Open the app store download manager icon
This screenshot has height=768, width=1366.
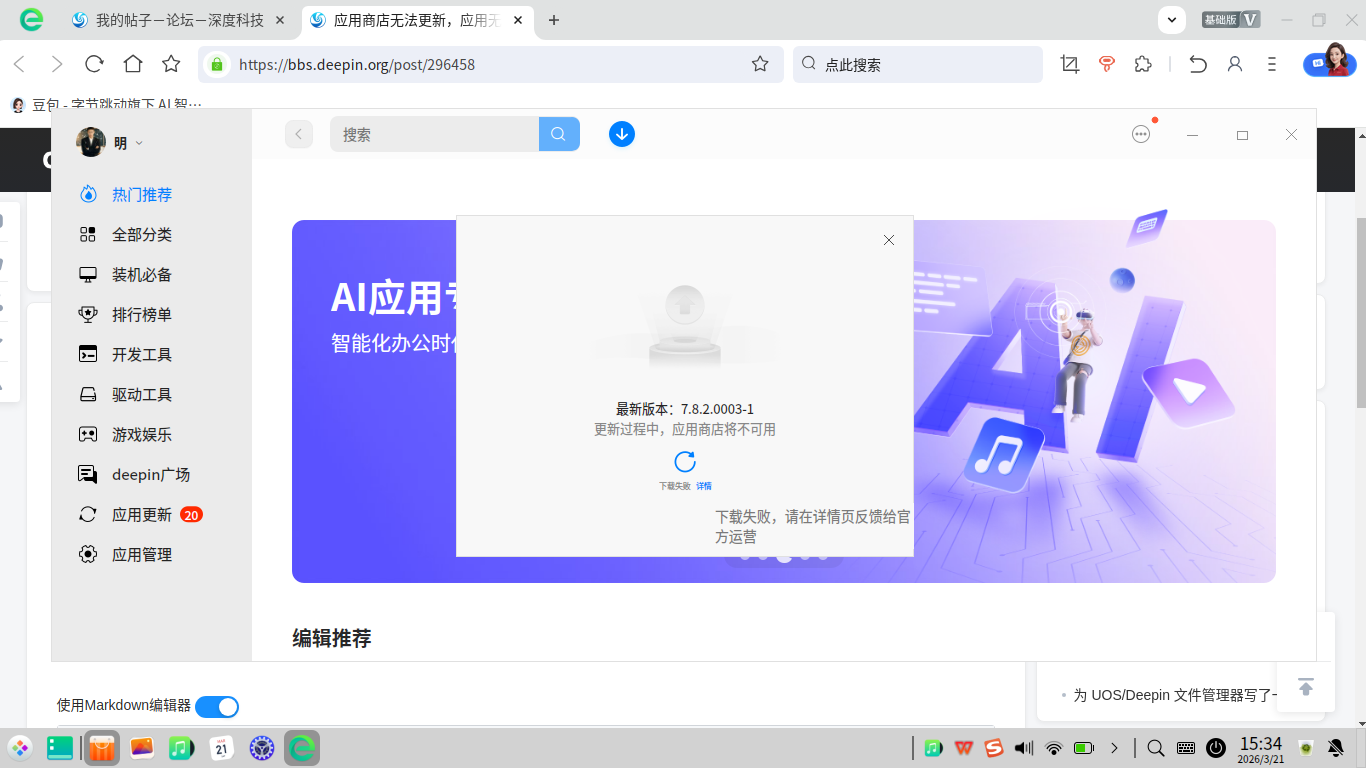[622, 134]
